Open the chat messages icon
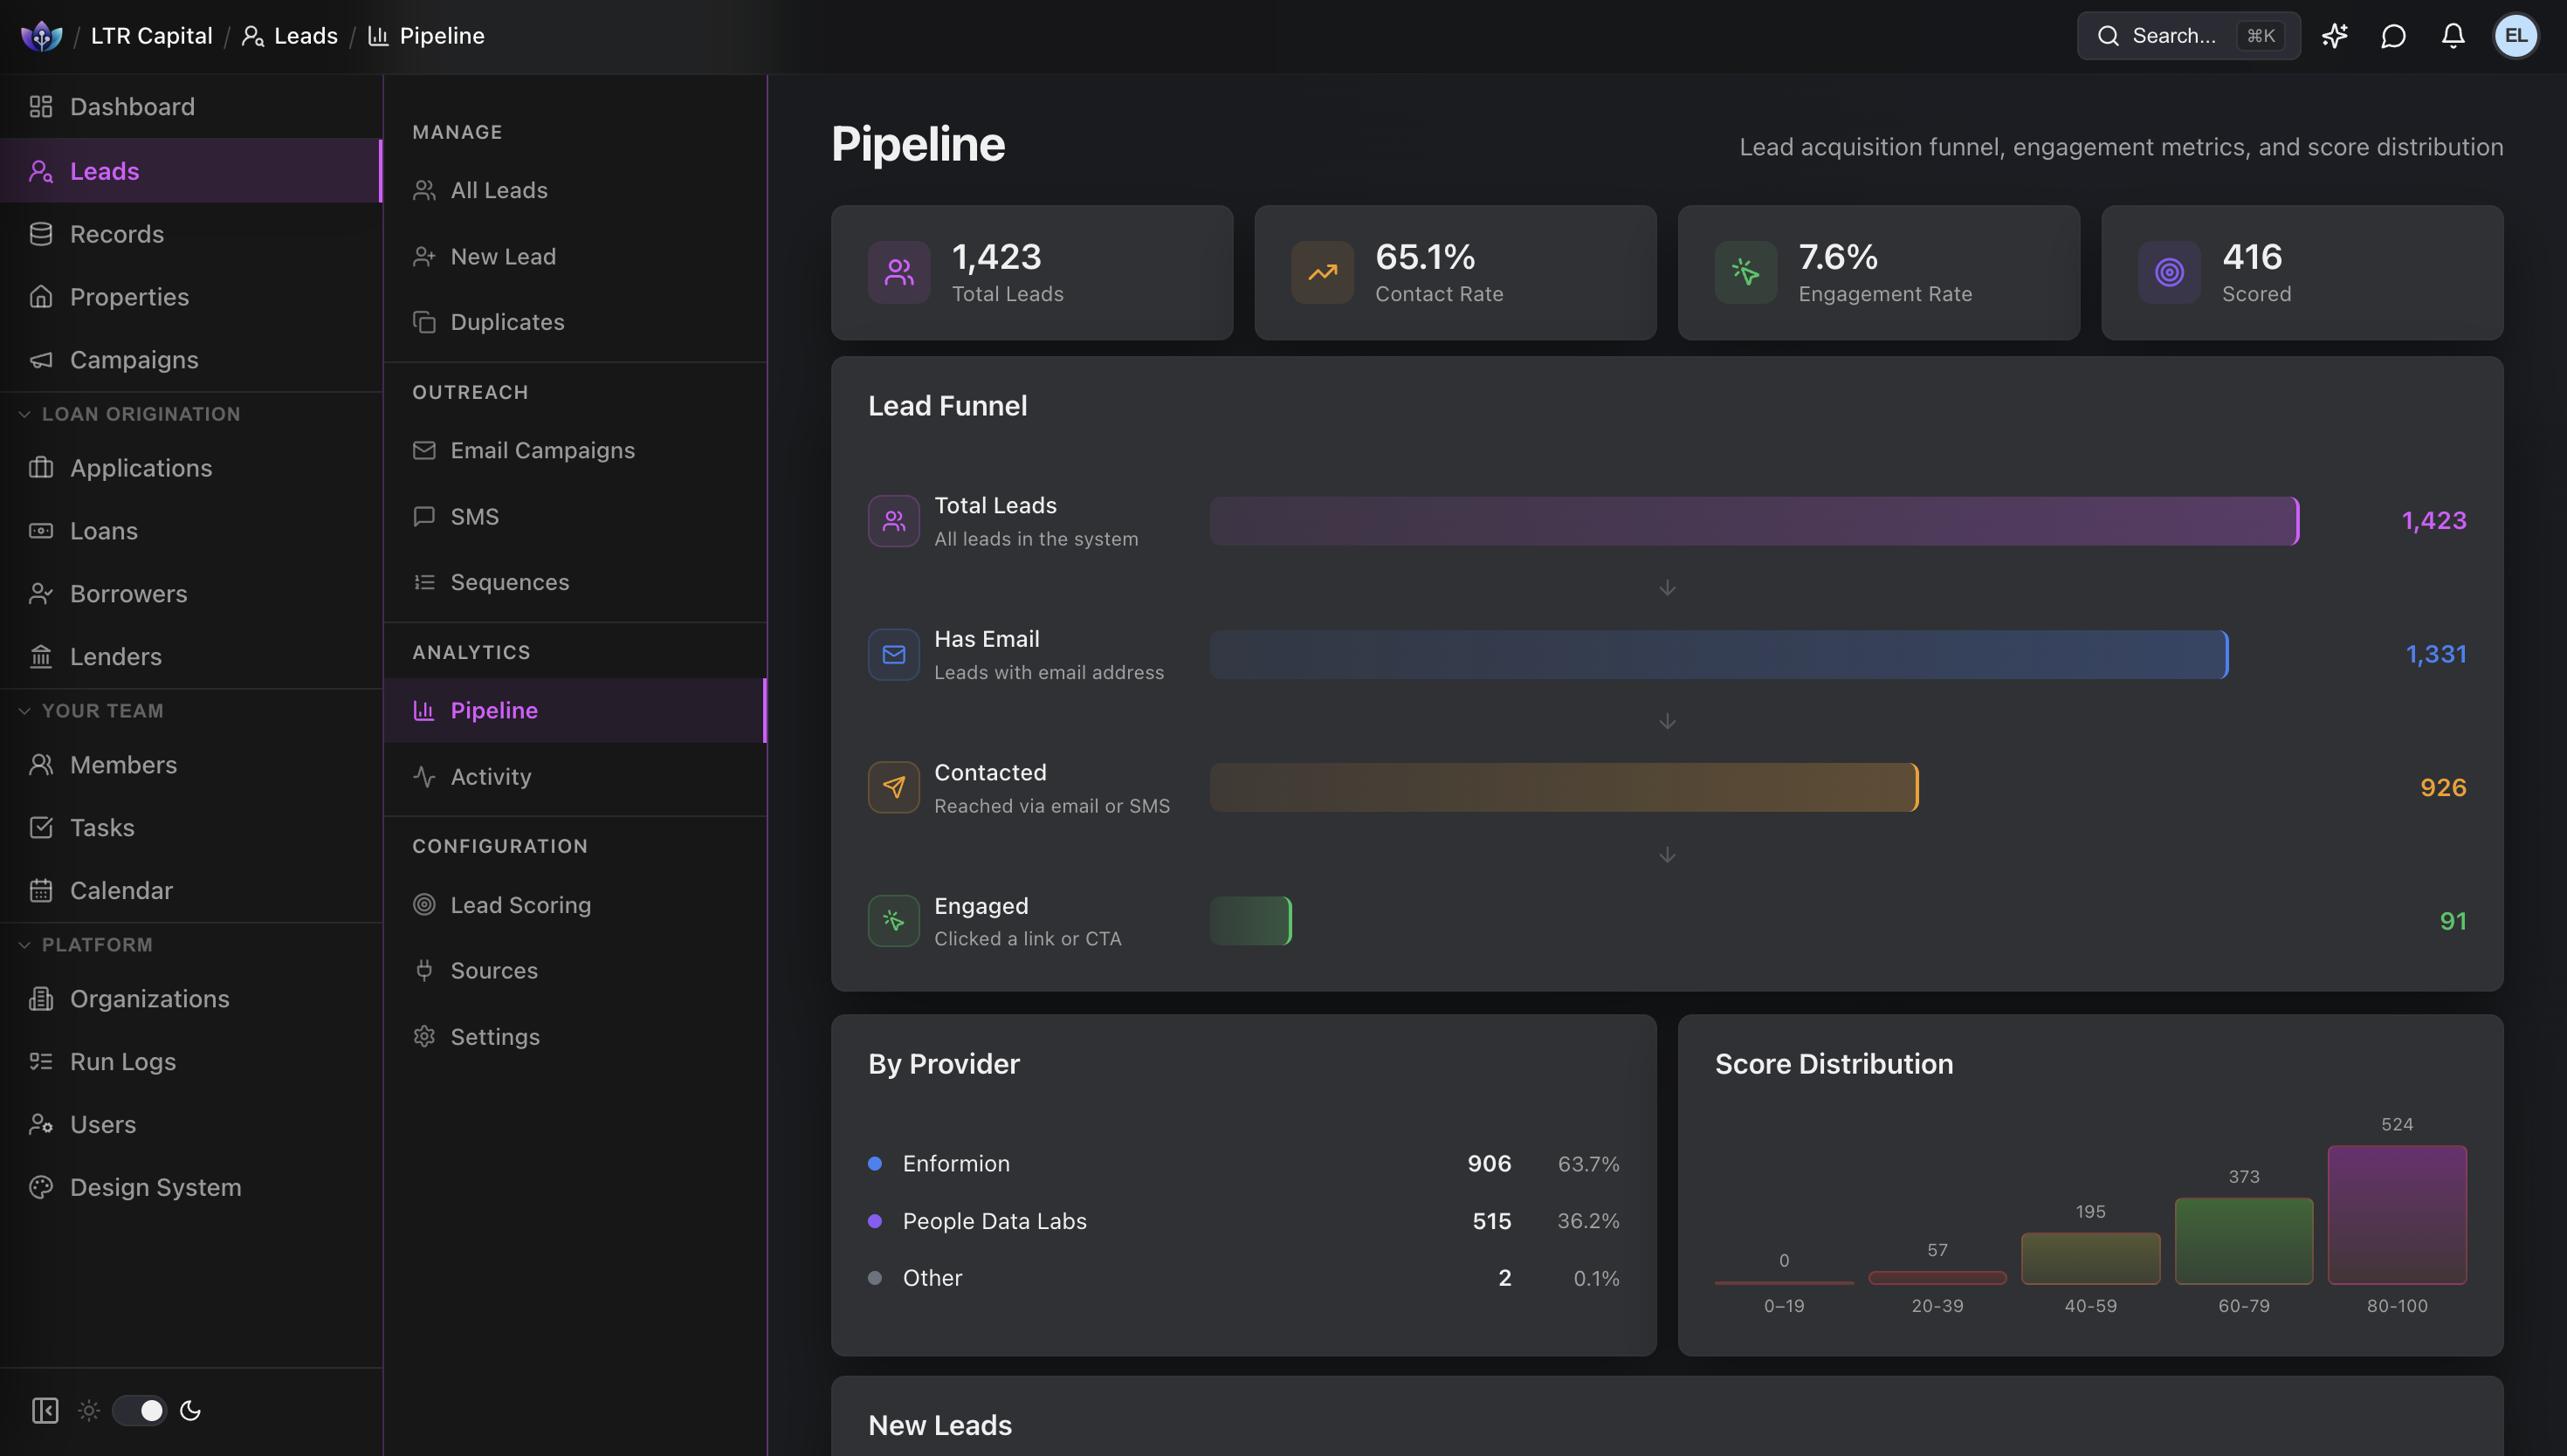The width and height of the screenshot is (2567, 1456). click(2394, 36)
